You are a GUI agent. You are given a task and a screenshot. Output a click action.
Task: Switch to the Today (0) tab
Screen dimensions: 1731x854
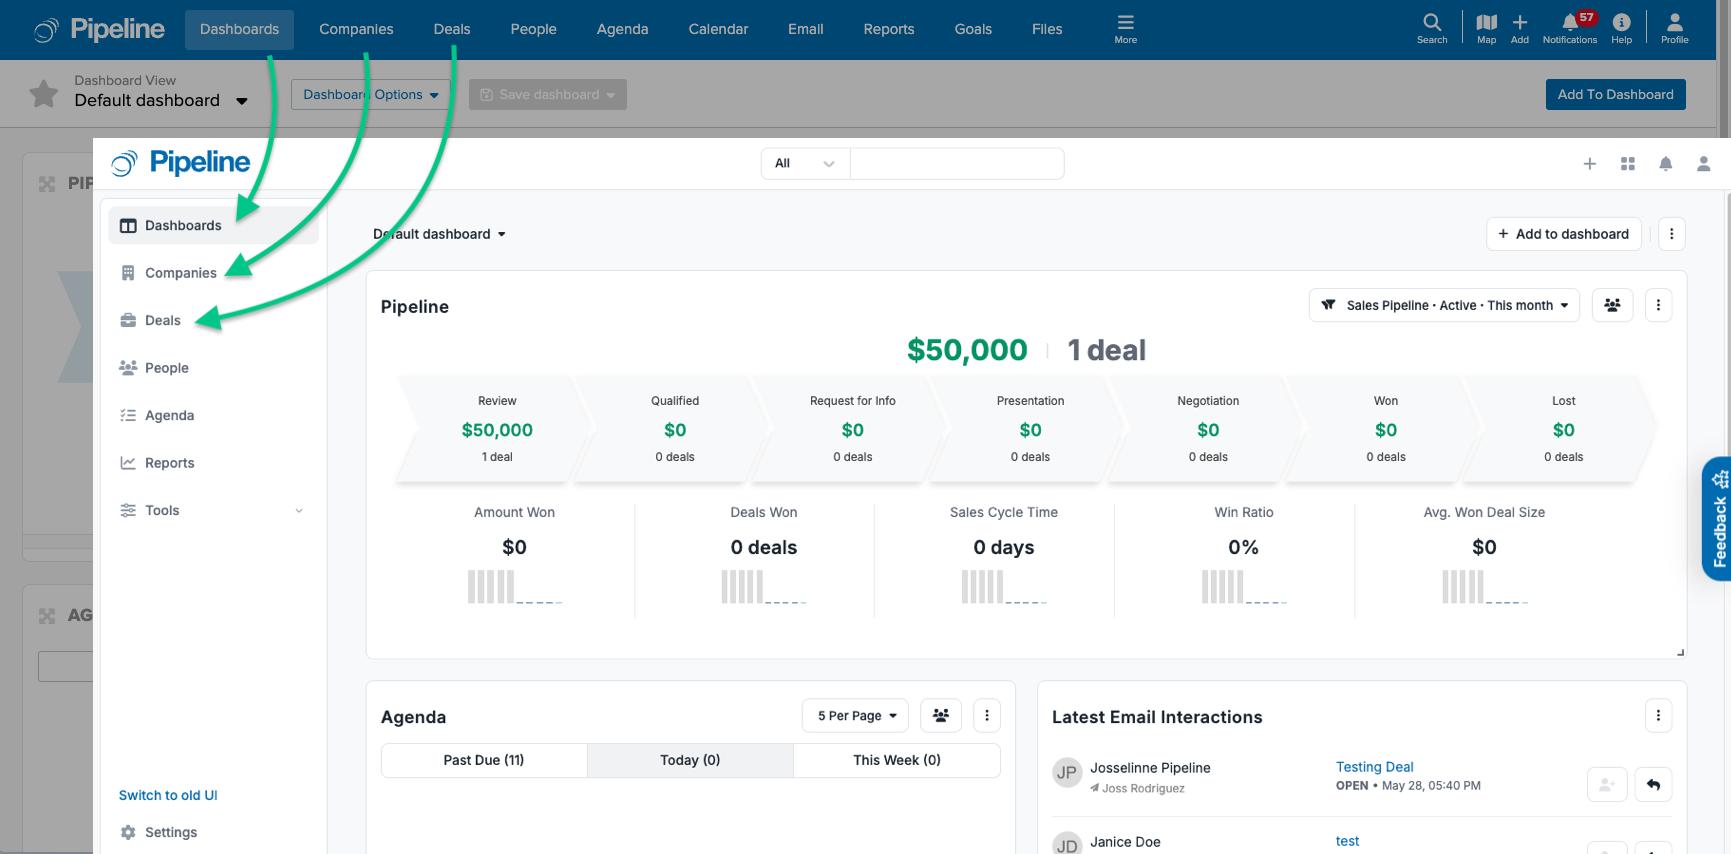(690, 760)
